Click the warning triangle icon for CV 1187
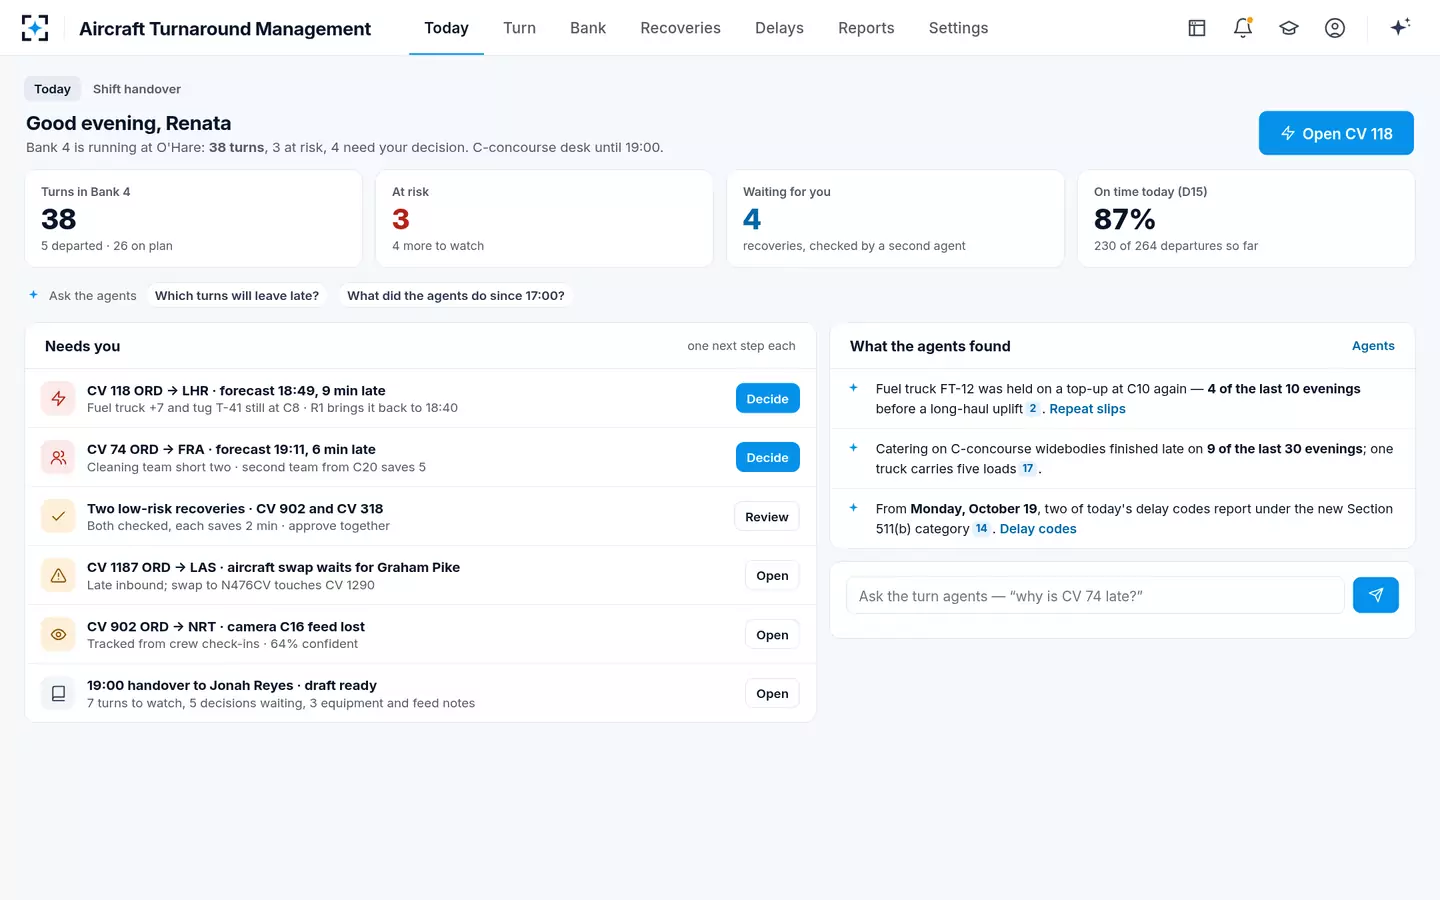1440x900 pixels. [59, 576]
